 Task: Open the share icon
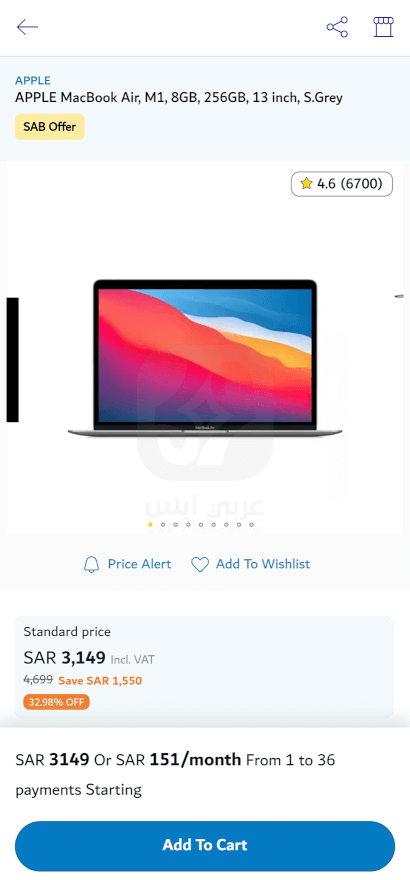point(337,27)
